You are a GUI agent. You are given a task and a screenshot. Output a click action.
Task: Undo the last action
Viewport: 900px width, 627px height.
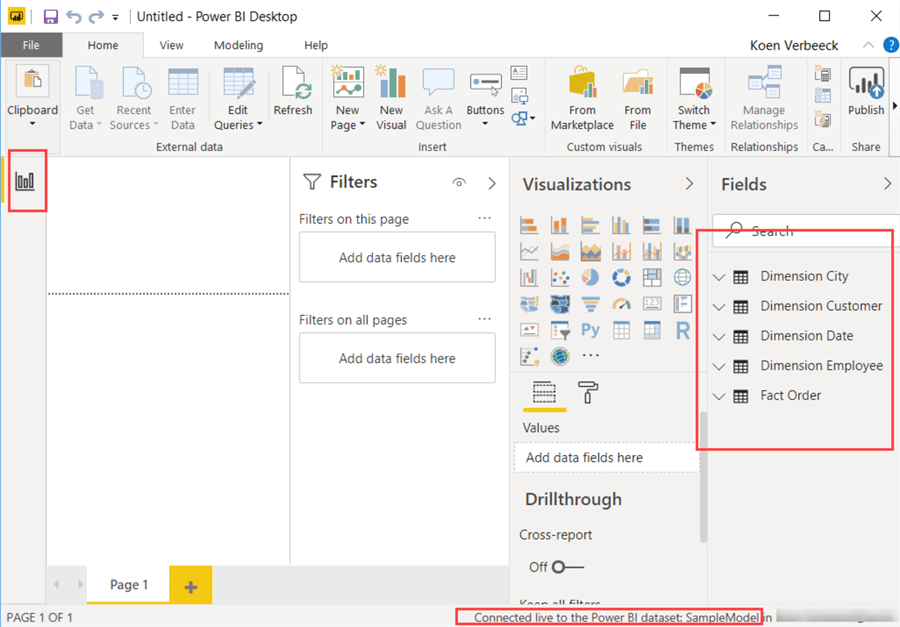[73, 16]
